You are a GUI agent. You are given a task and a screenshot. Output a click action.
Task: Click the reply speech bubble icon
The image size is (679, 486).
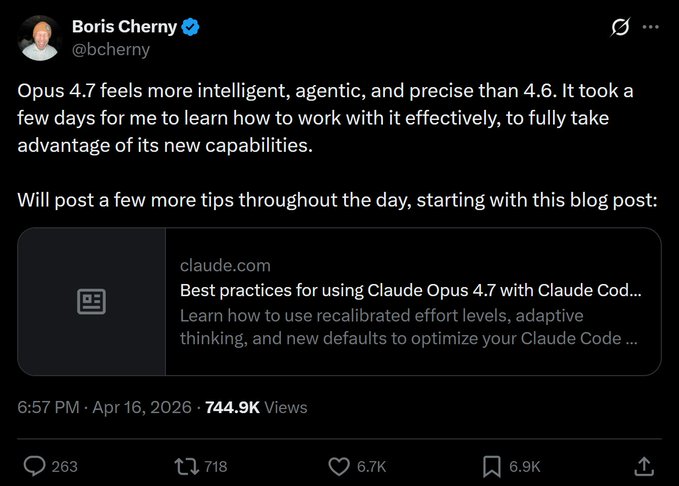point(34,467)
